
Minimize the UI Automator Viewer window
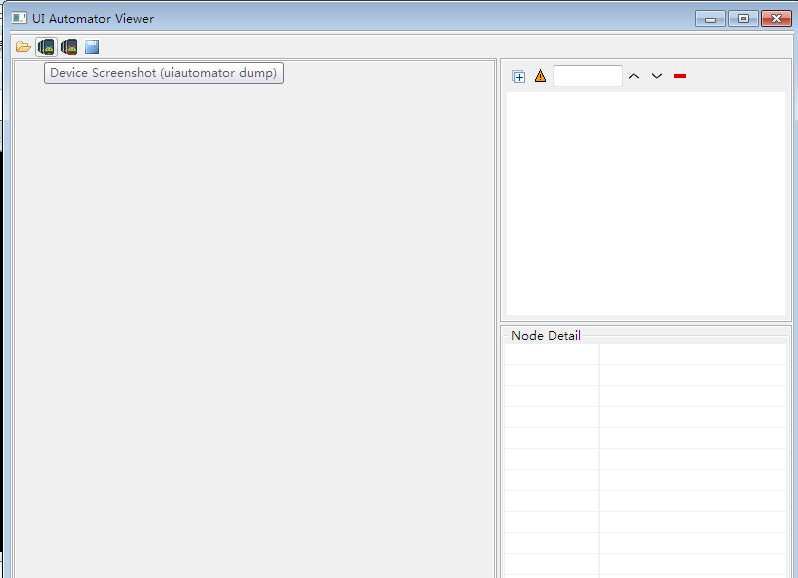(710, 19)
